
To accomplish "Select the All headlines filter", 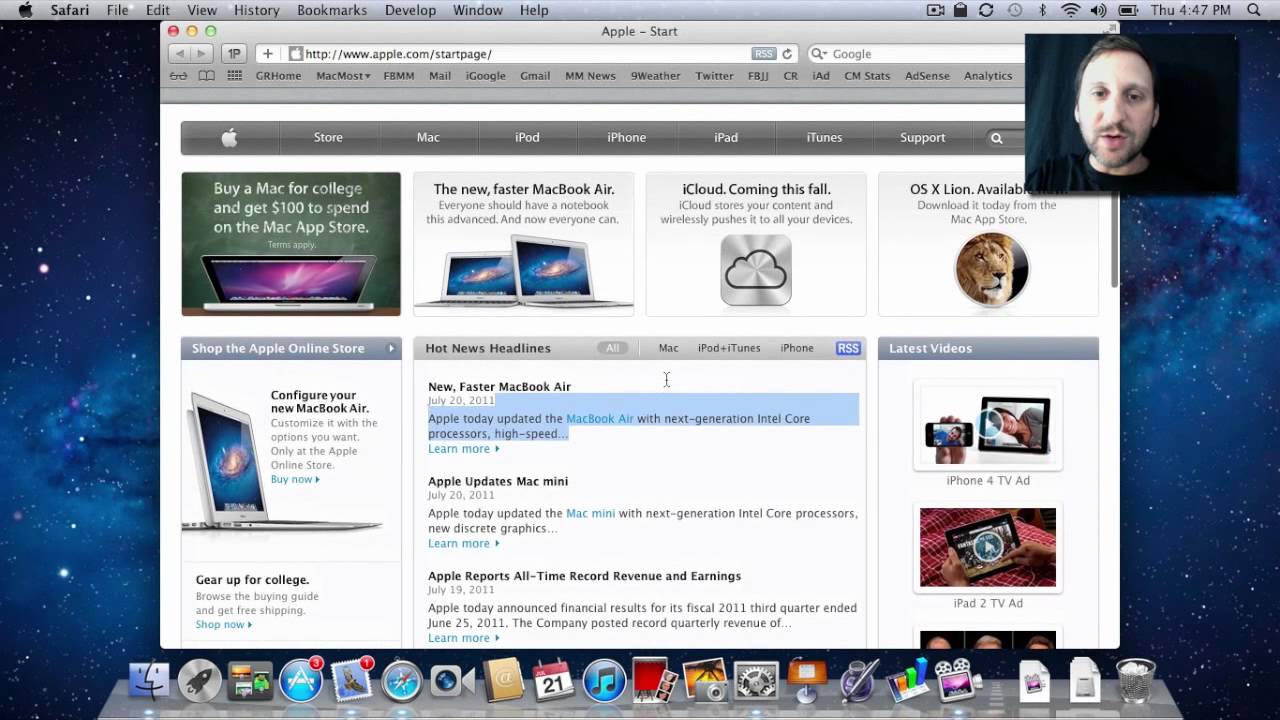I will [612, 348].
